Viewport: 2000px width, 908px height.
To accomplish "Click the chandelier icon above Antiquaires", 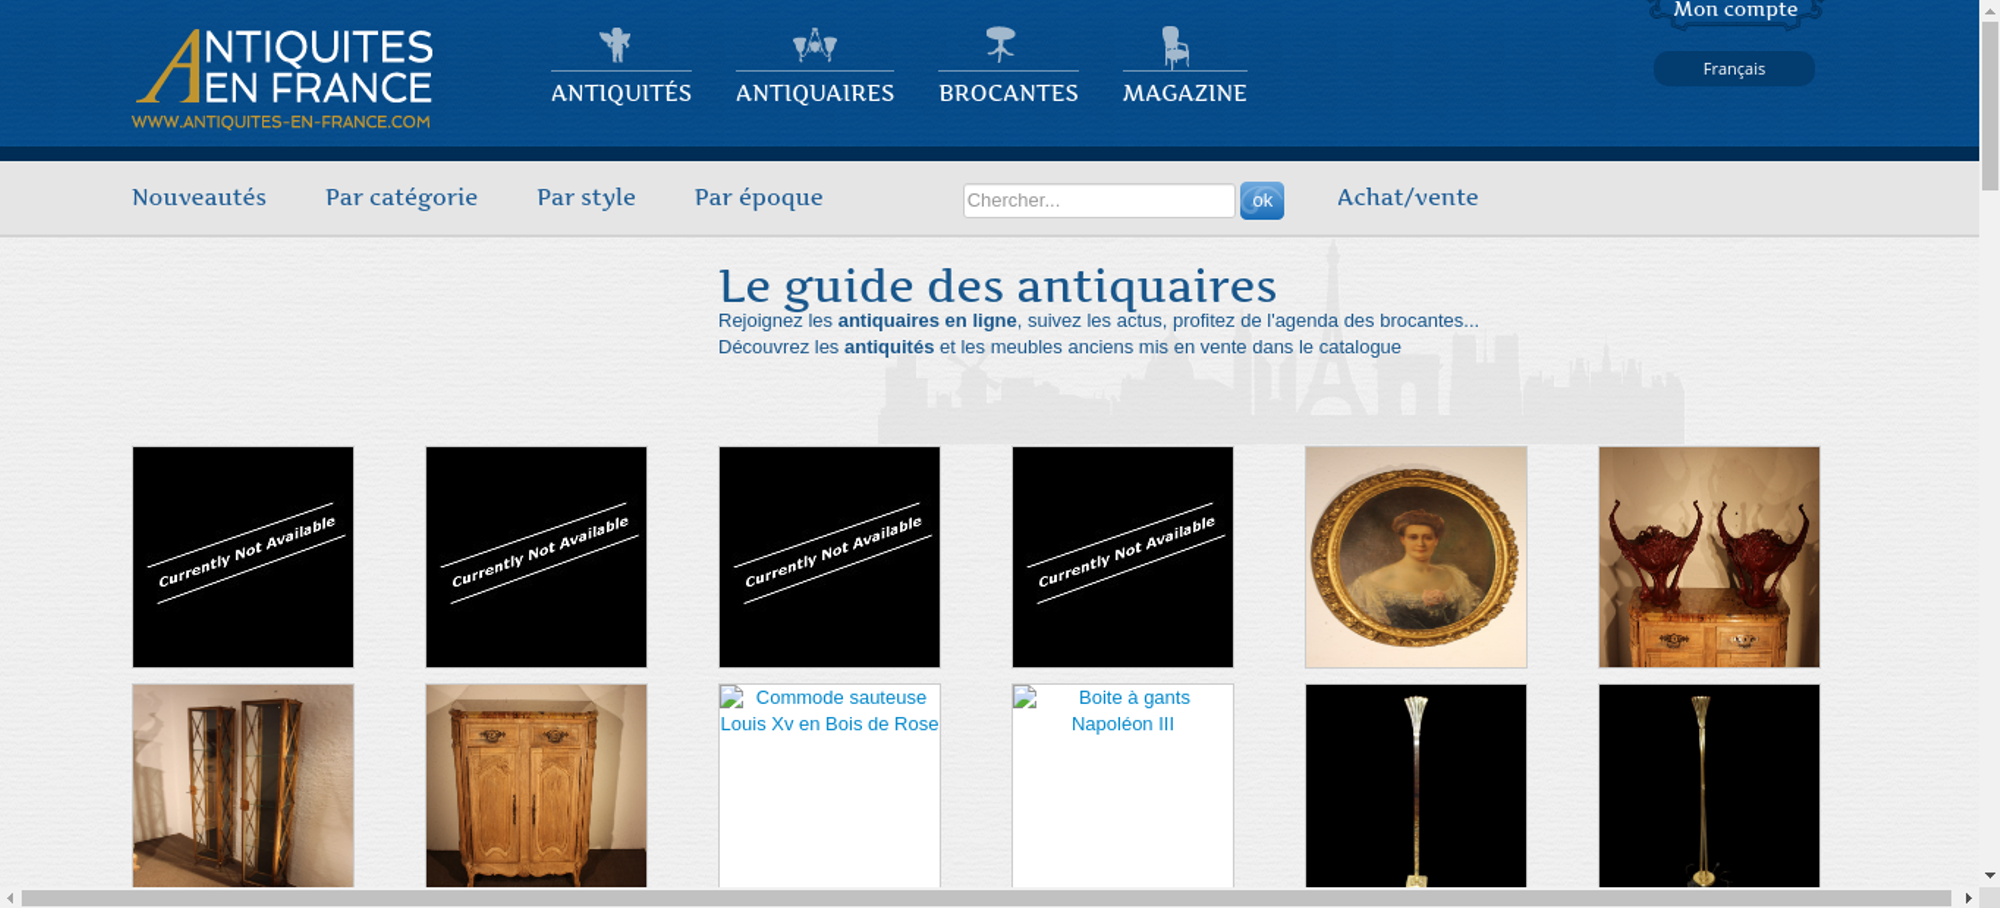I will pyautogui.click(x=814, y=45).
